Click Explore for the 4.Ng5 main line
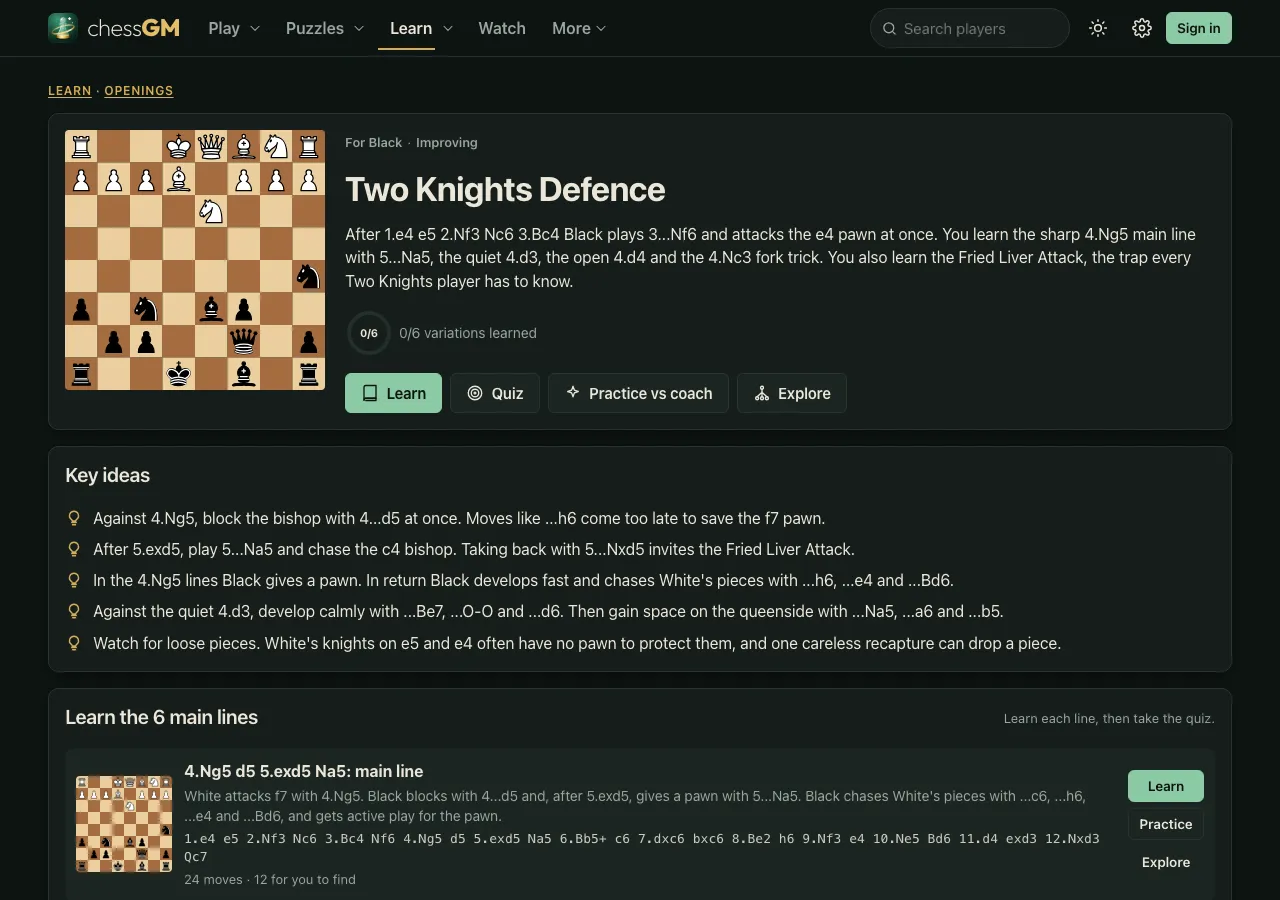Screen dimensions: 1280x900 point(1166,862)
